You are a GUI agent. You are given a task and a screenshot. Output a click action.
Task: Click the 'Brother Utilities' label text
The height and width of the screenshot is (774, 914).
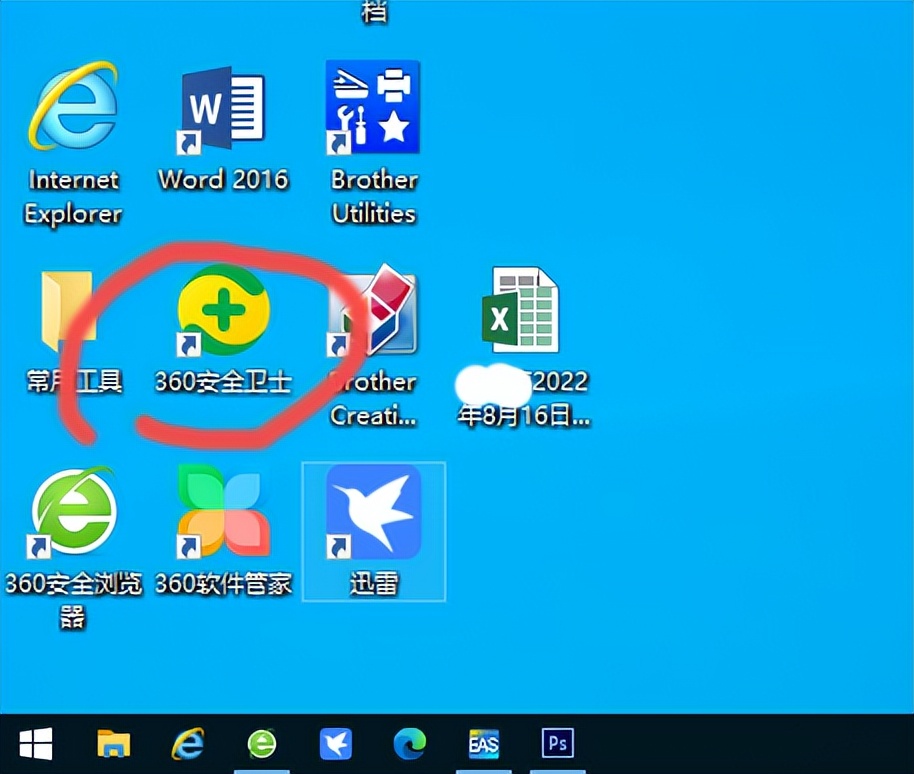pos(374,196)
